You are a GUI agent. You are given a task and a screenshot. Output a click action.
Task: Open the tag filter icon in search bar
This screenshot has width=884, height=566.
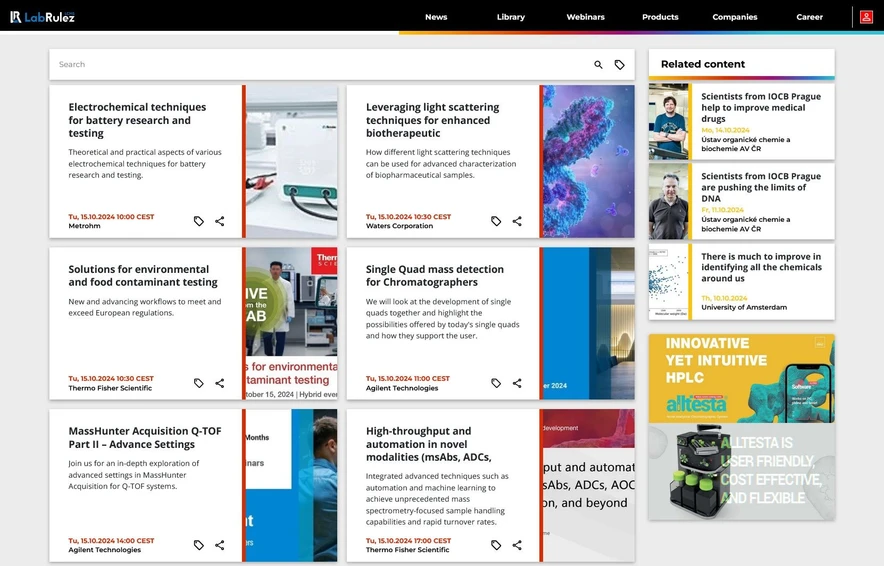tap(619, 65)
